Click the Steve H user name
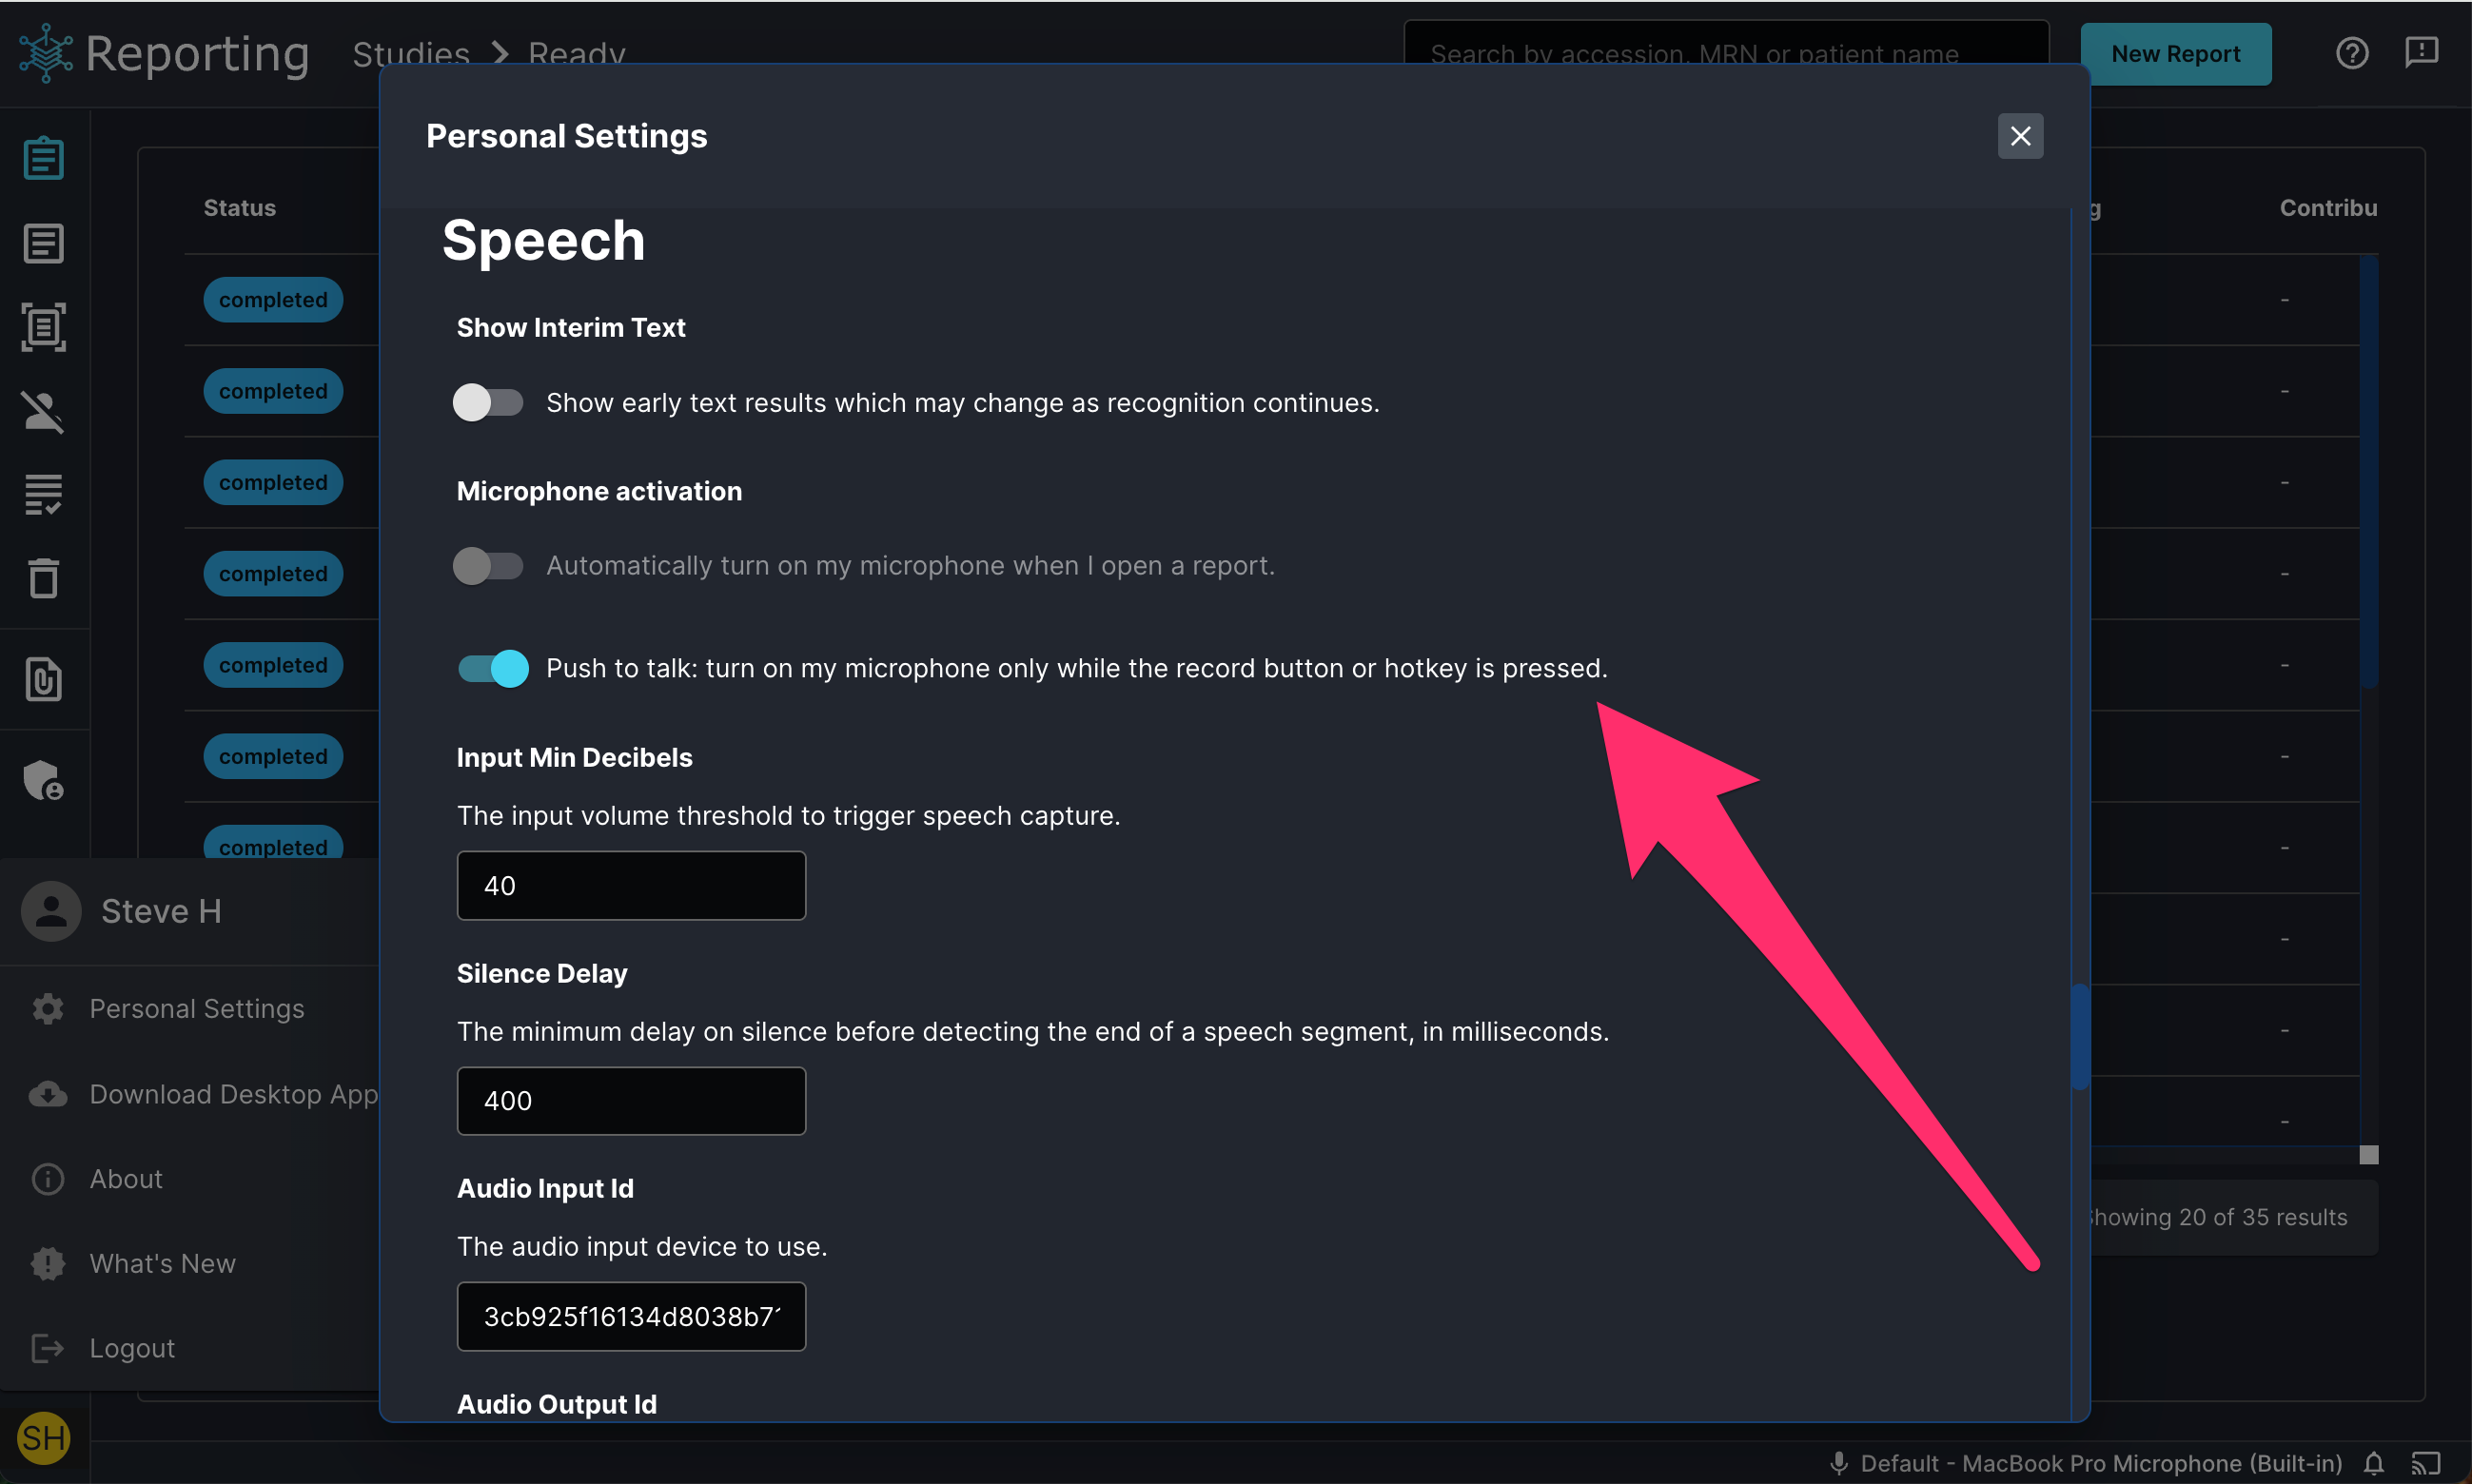 tap(161, 911)
